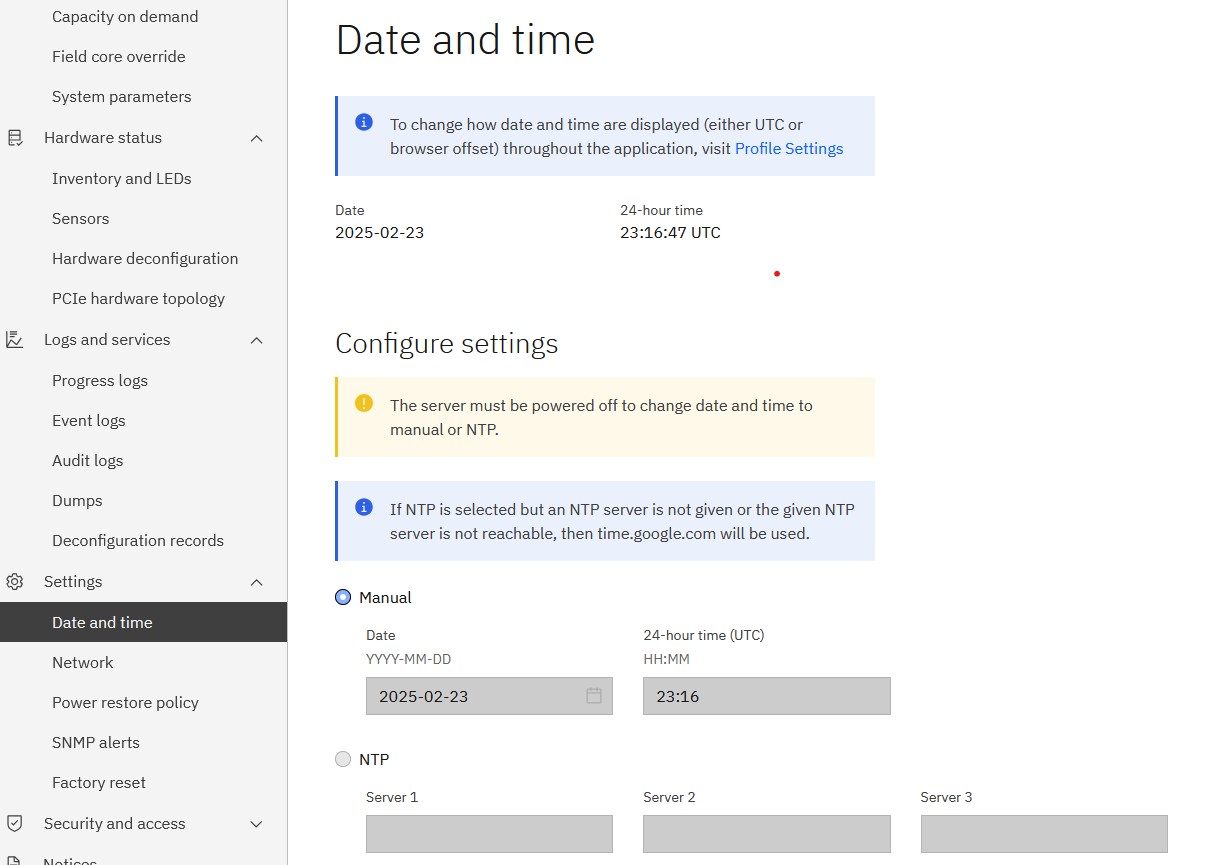Click the Settings gear icon

[x=15, y=582]
